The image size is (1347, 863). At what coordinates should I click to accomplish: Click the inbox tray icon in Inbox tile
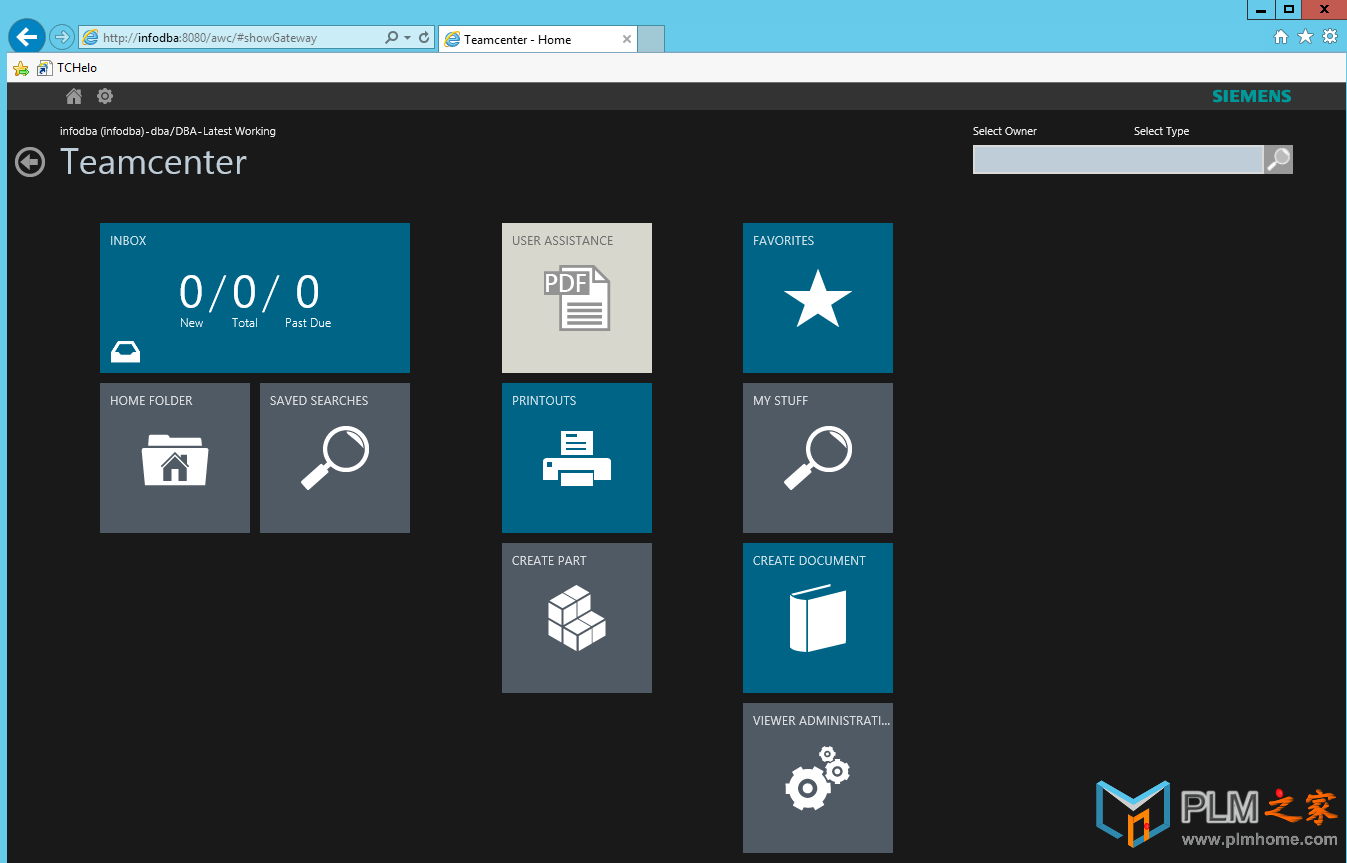(x=126, y=351)
